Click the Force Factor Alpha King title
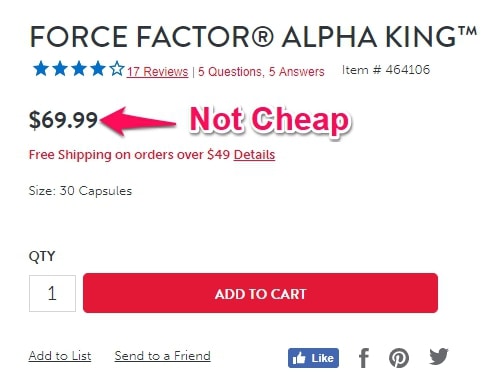The image size is (487, 382). (x=253, y=37)
